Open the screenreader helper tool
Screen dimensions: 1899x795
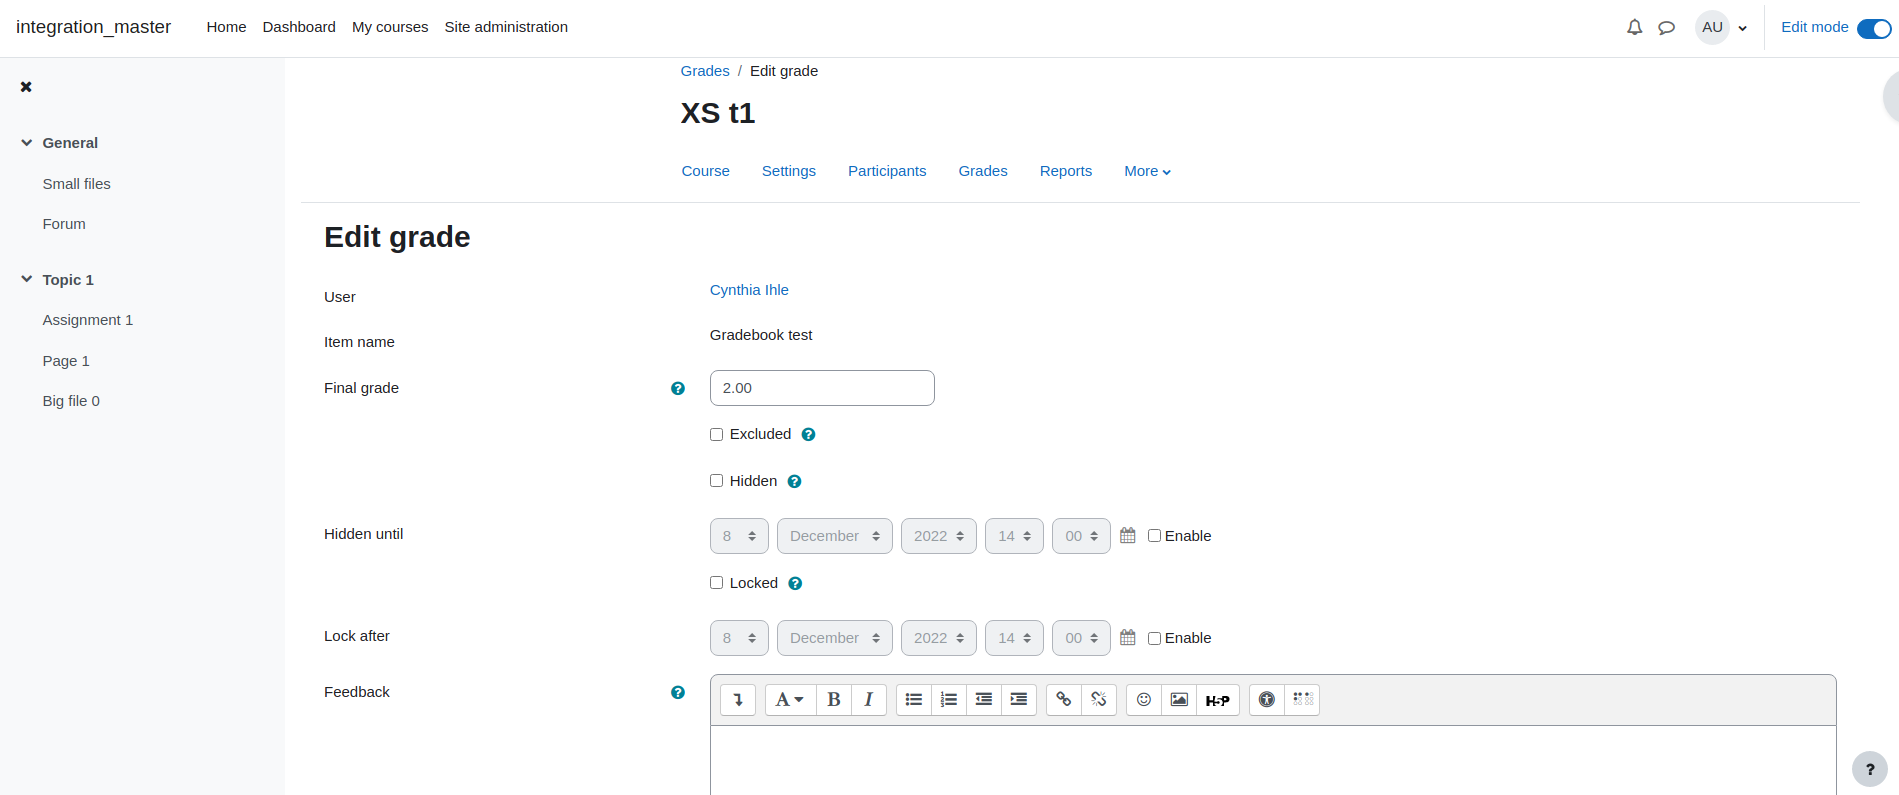[1302, 700]
